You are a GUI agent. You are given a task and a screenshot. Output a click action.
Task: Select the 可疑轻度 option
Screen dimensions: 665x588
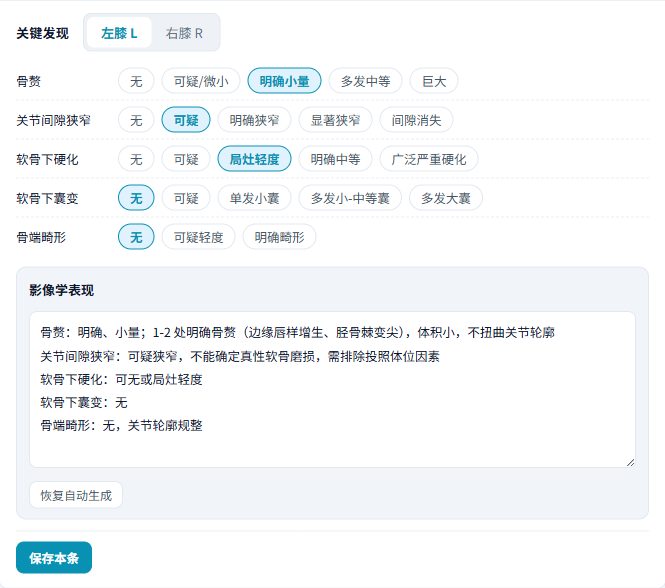pyautogui.click(x=198, y=237)
